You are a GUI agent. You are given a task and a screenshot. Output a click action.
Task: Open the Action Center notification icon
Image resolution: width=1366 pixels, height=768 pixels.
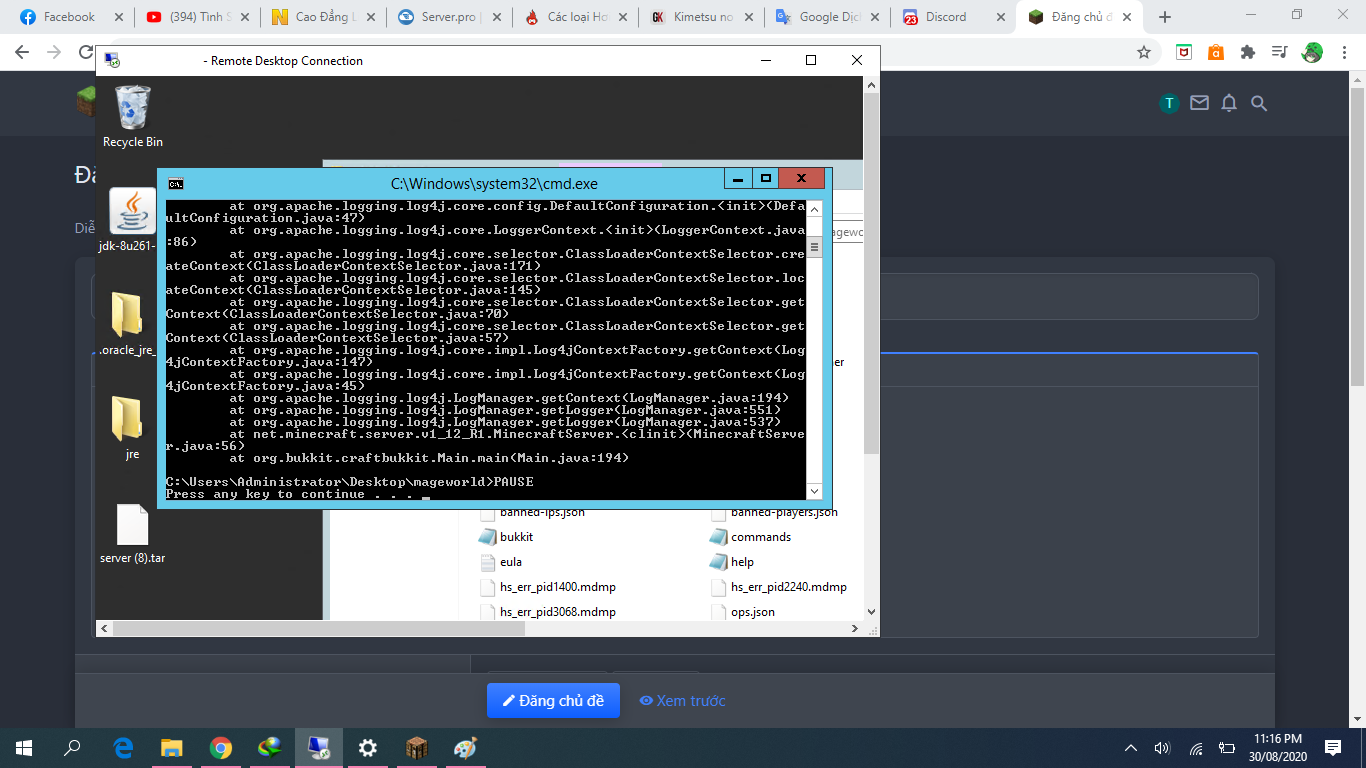[1333, 748]
